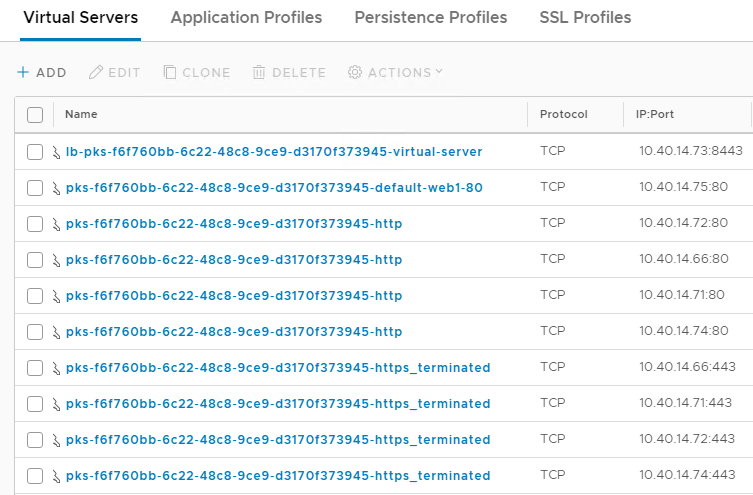
Task: Go to Persistence Profiles tab
Action: tap(430, 18)
